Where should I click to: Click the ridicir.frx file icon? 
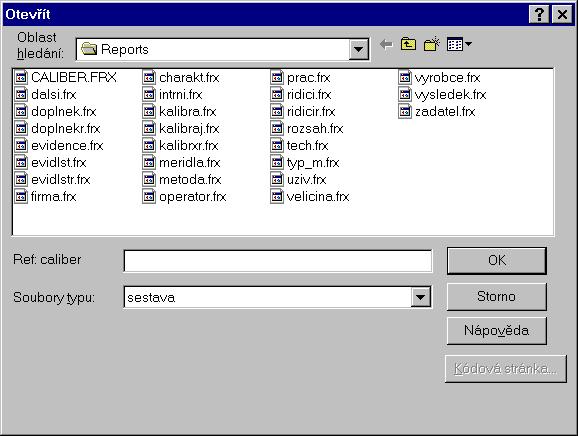[x=277, y=111]
